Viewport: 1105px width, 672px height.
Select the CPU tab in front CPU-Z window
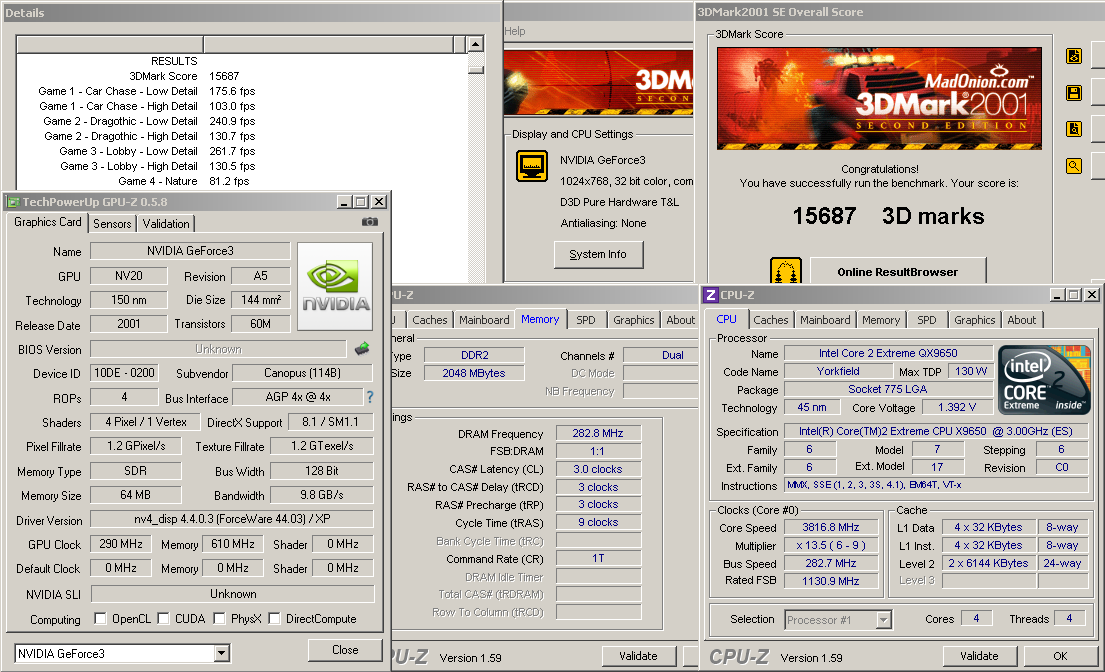tap(727, 319)
